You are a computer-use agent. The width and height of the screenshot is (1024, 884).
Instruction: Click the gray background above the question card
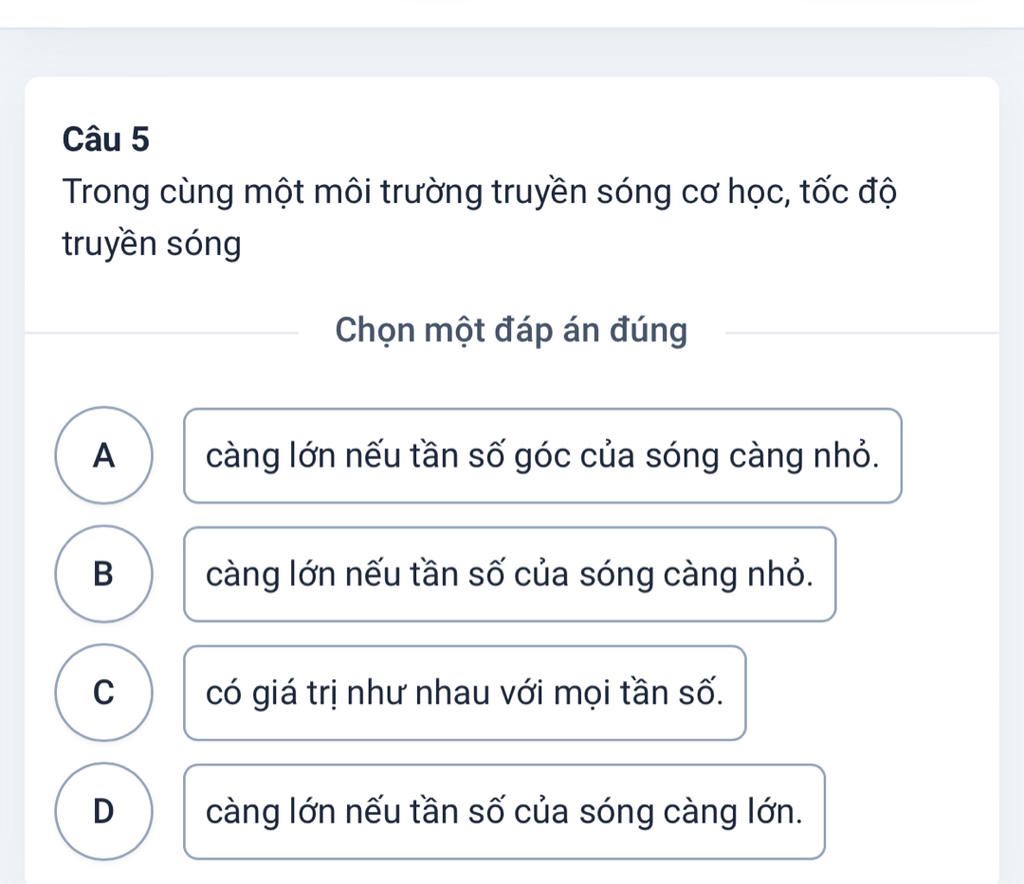point(512,52)
